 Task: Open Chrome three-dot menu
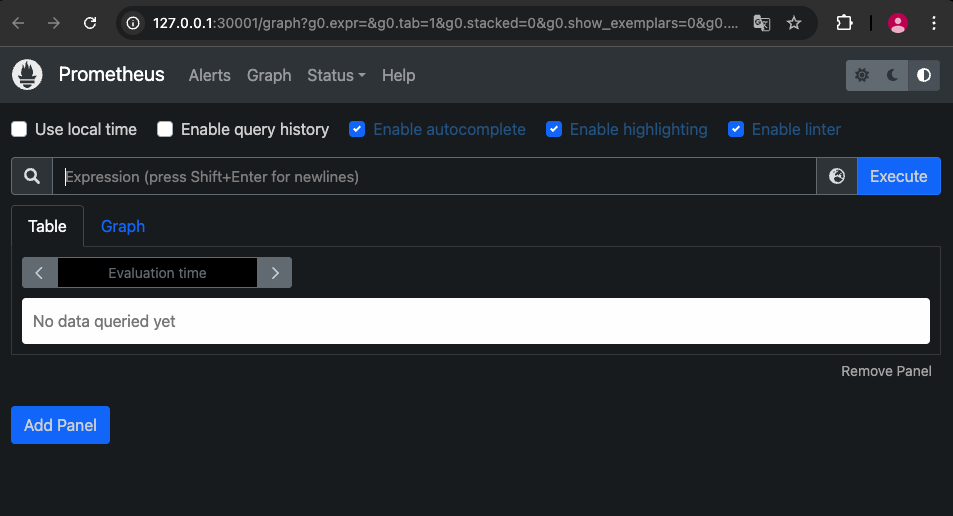click(x=934, y=23)
